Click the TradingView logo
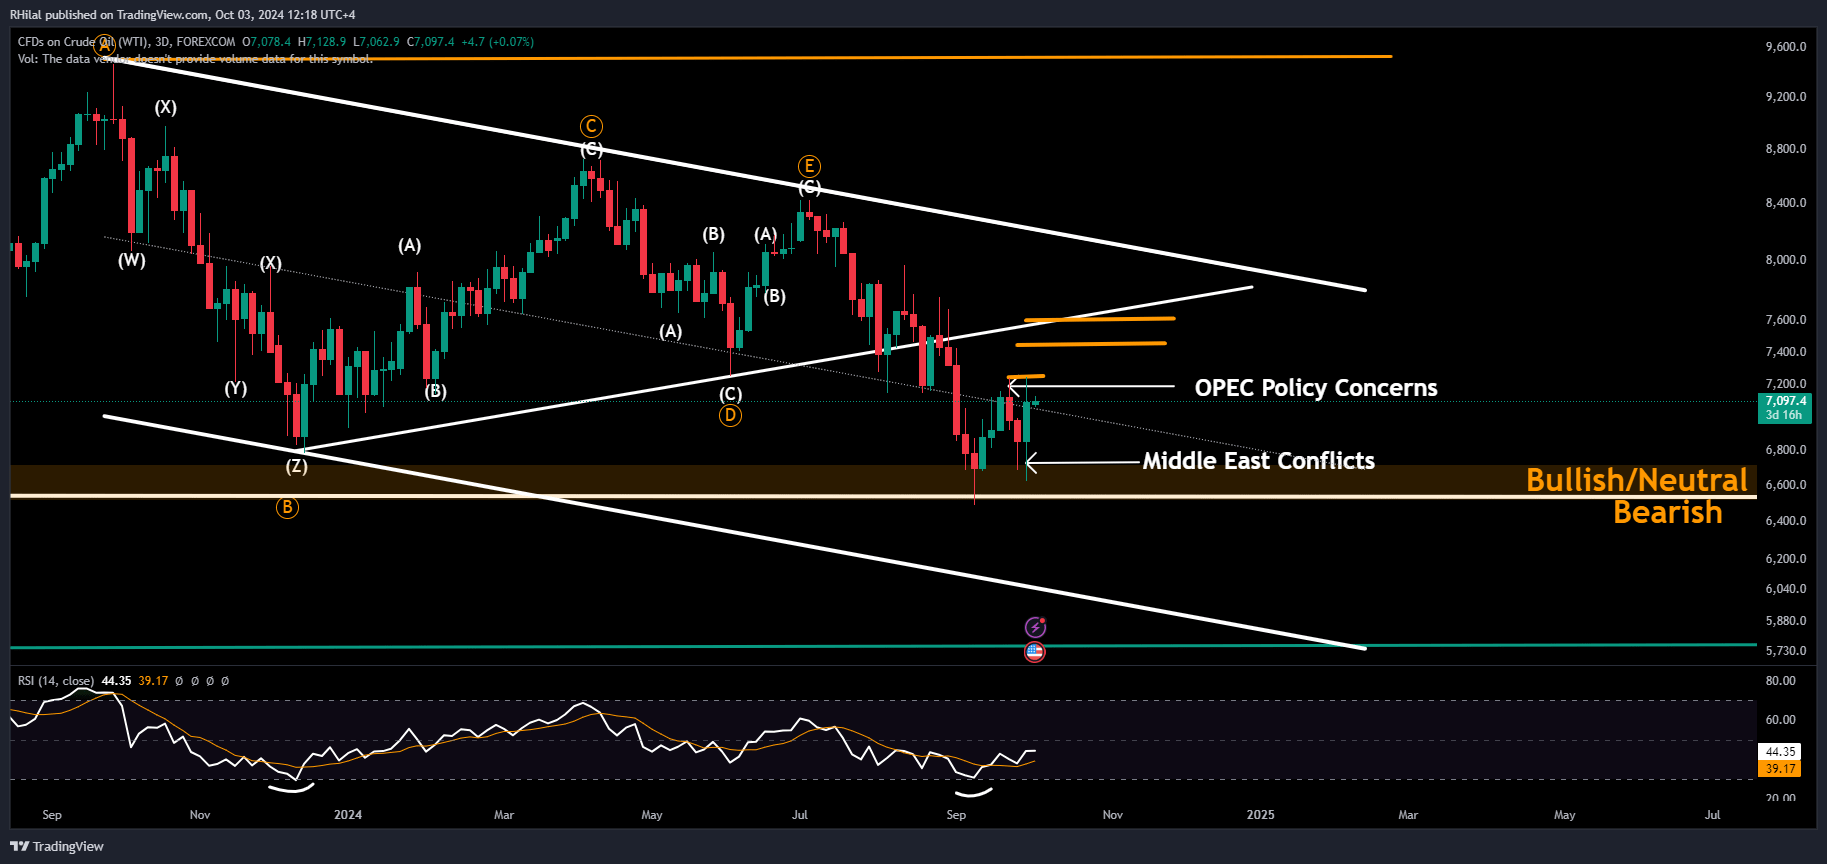This screenshot has height=864, width=1827. point(57,846)
